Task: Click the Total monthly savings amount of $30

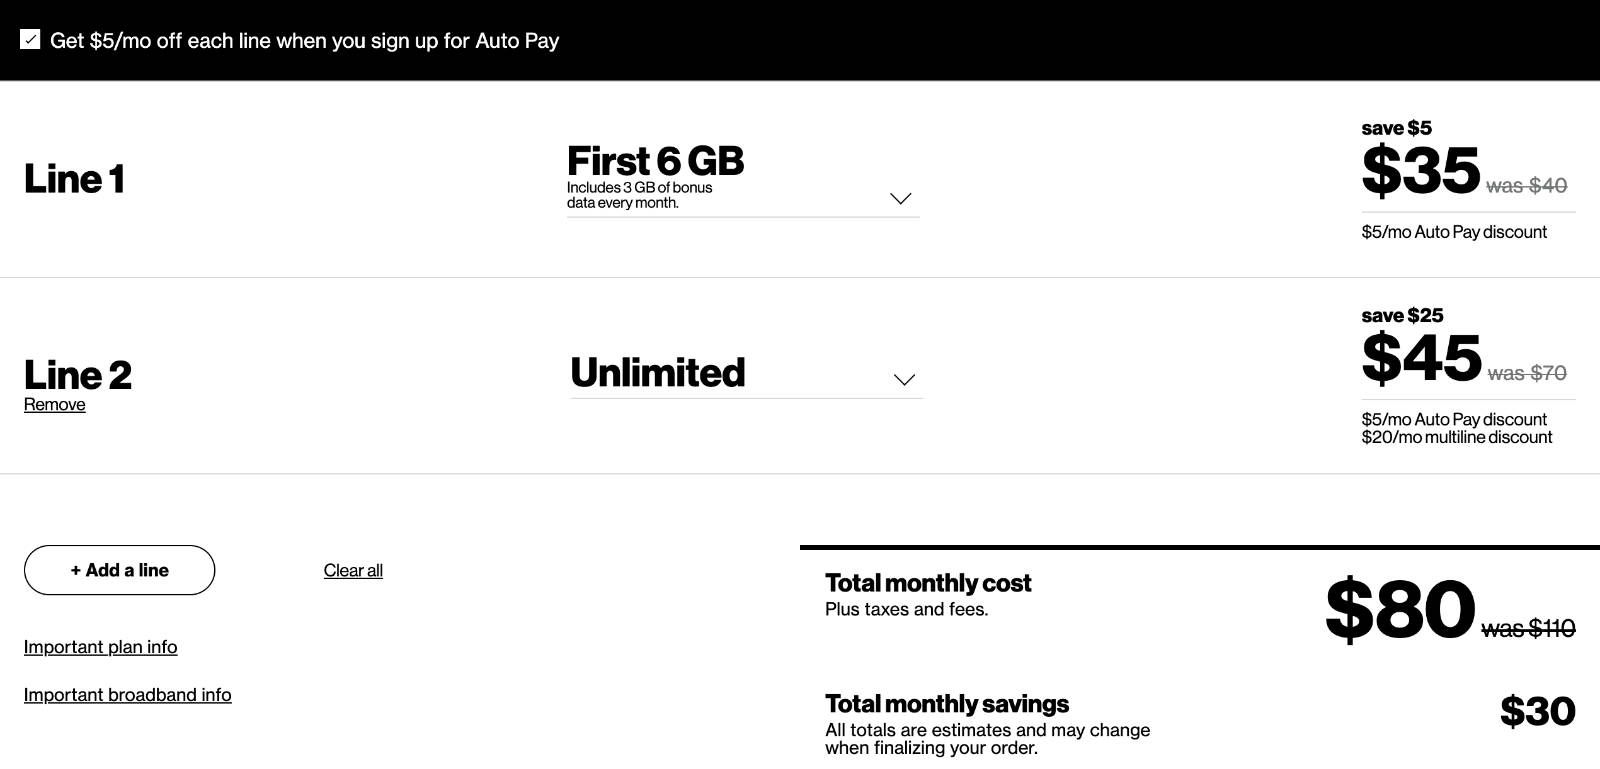Action: point(1539,711)
